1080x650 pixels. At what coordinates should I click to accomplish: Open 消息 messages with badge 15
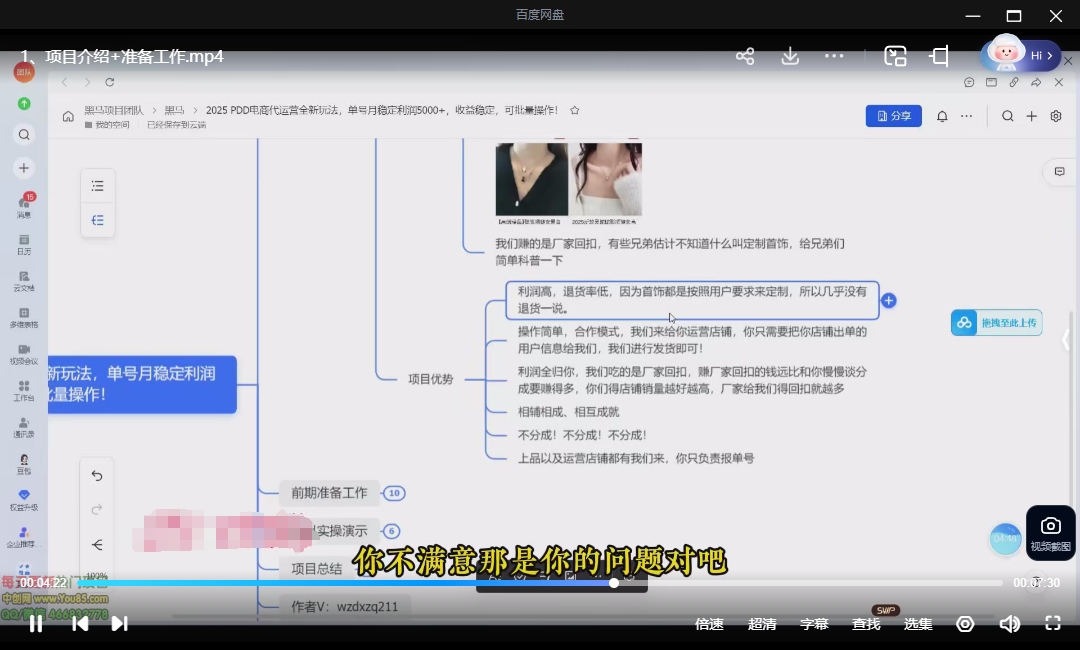pos(24,206)
